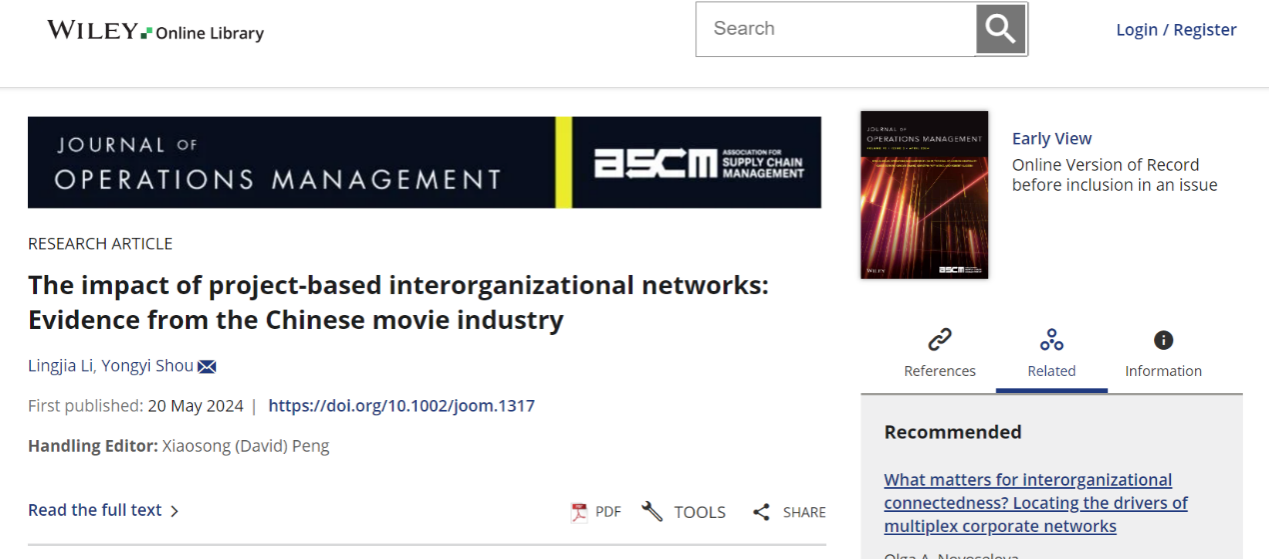Click the ASCM association logo
1269x559 pixels.
[x=699, y=163]
